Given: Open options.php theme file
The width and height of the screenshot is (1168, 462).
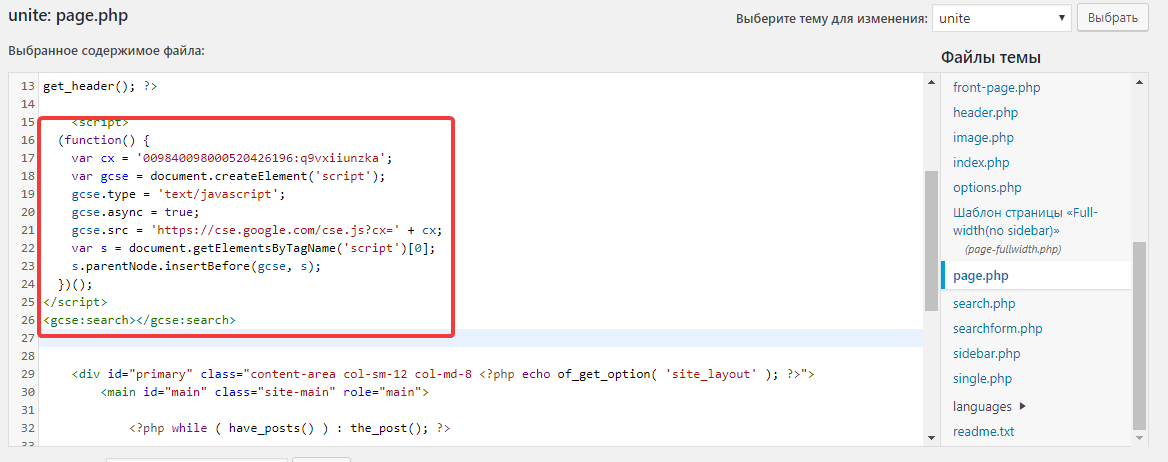Looking at the screenshot, I should point(987,187).
